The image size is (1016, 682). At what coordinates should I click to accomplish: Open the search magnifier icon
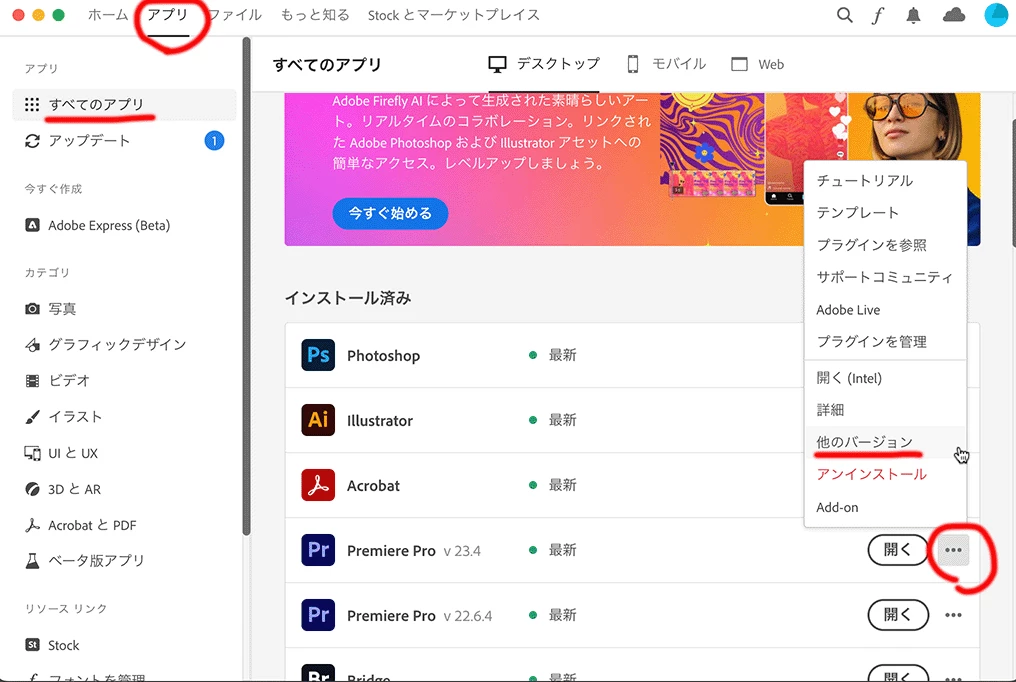[x=844, y=15]
